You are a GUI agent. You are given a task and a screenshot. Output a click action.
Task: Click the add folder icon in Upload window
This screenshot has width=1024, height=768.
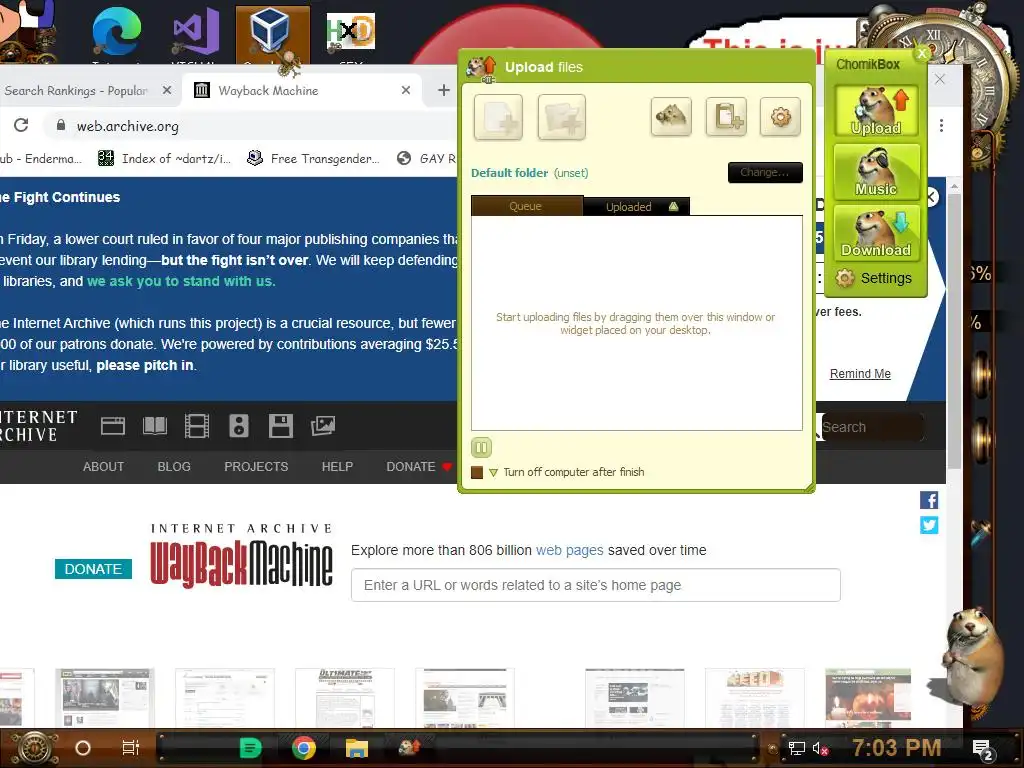(x=562, y=118)
